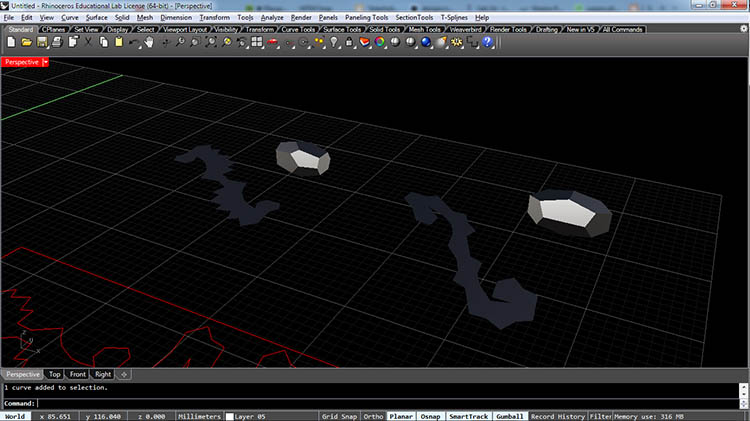Switch to the Curve Tools toolbar tab

click(298, 29)
